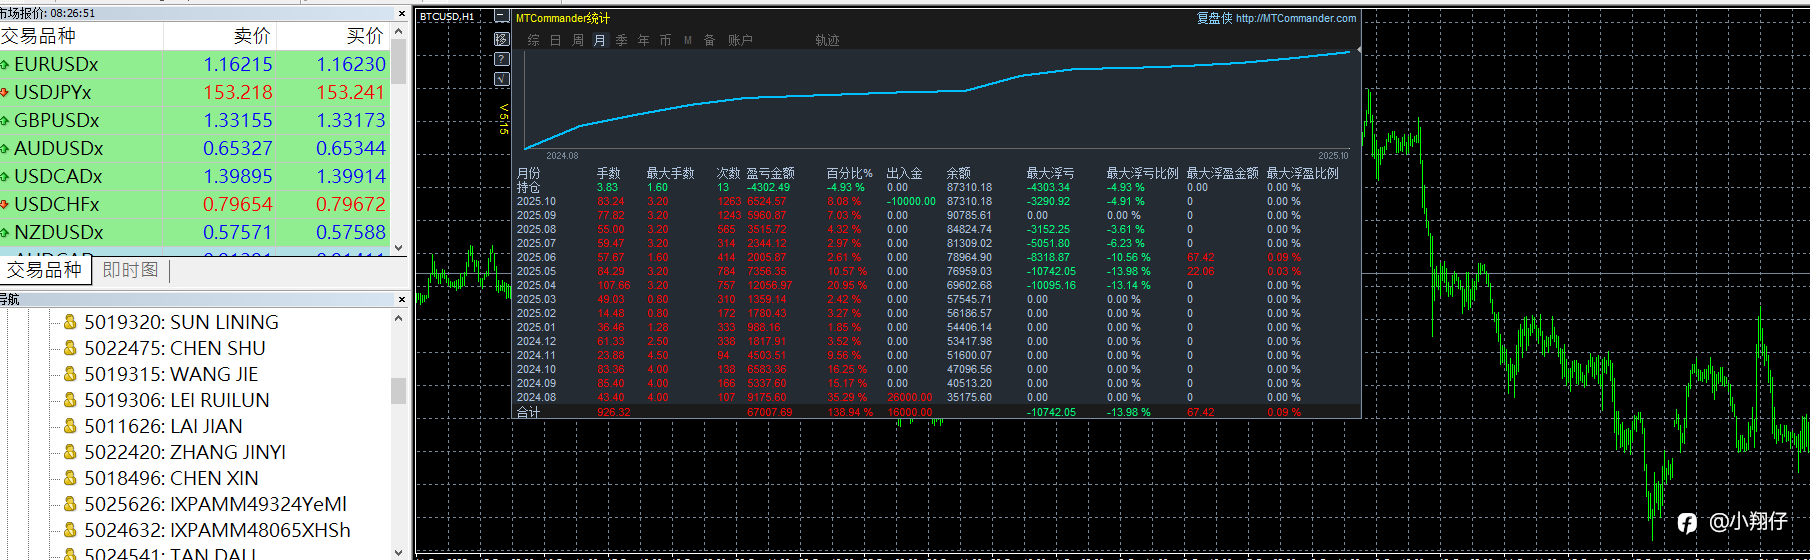Click the account icon for 5019320: SUN LINING

[x=70, y=322]
